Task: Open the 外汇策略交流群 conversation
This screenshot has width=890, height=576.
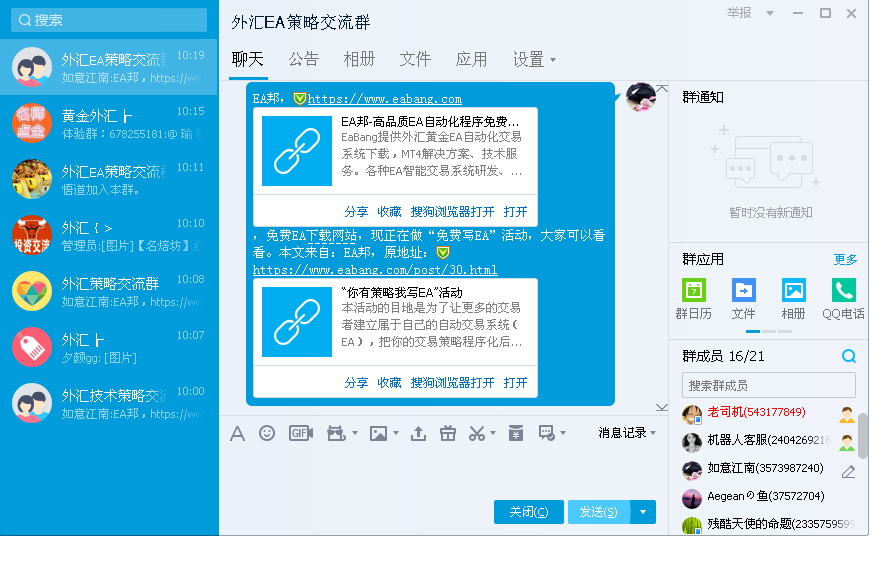Action: click(x=109, y=291)
